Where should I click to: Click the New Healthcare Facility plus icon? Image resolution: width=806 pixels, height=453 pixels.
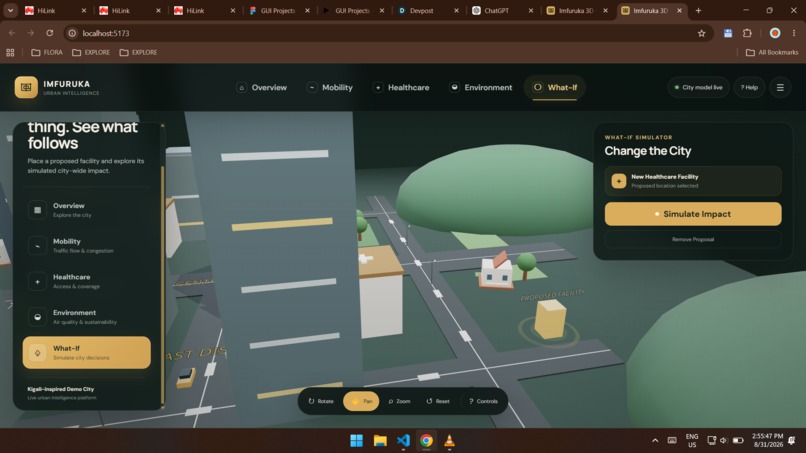[x=618, y=181]
